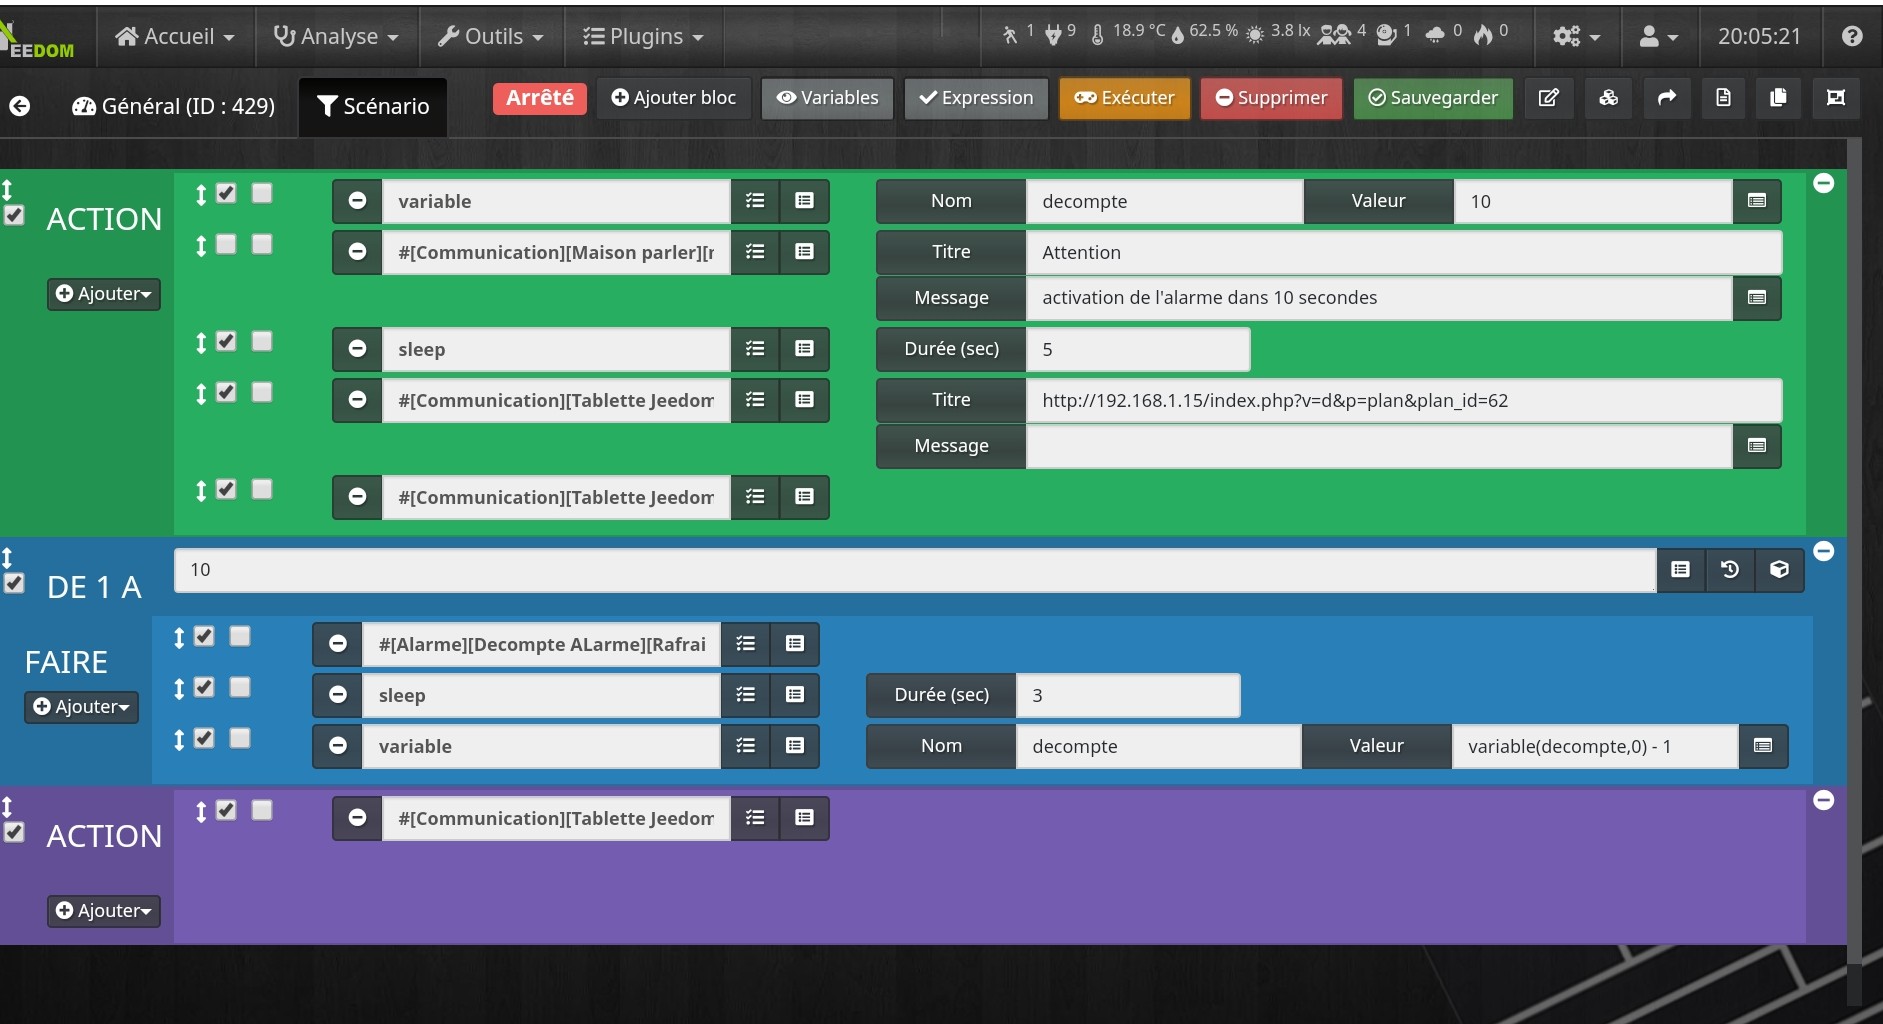The image size is (1883, 1024).
Task: Click the humidity 62.5 % summary indicator
Action: click(1204, 32)
